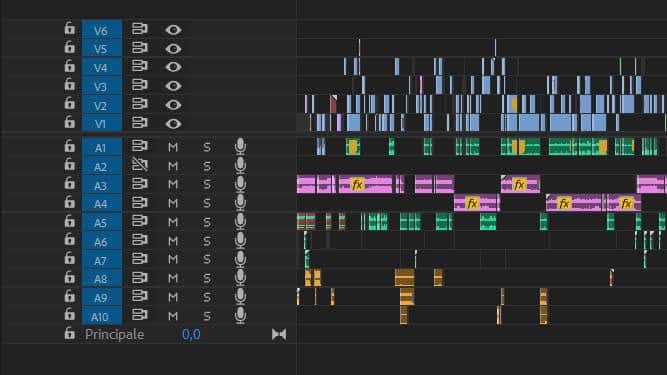Screen dimensions: 667x375
Task: Target audio track A1
Action: pyautogui.click(x=102, y=147)
